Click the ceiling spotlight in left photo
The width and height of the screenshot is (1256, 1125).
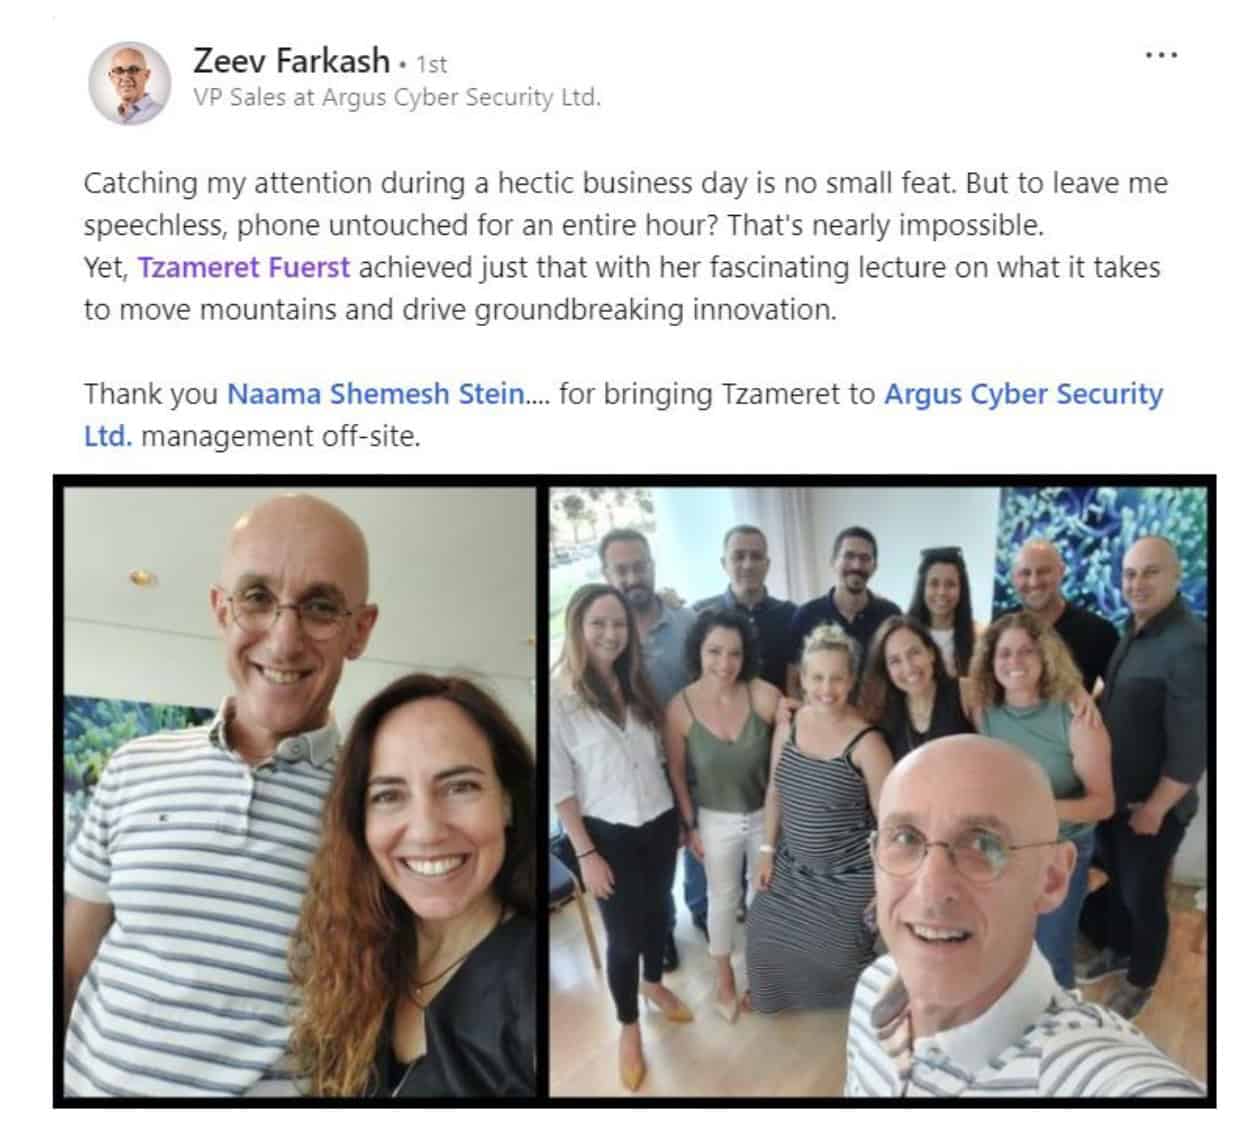(x=142, y=578)
